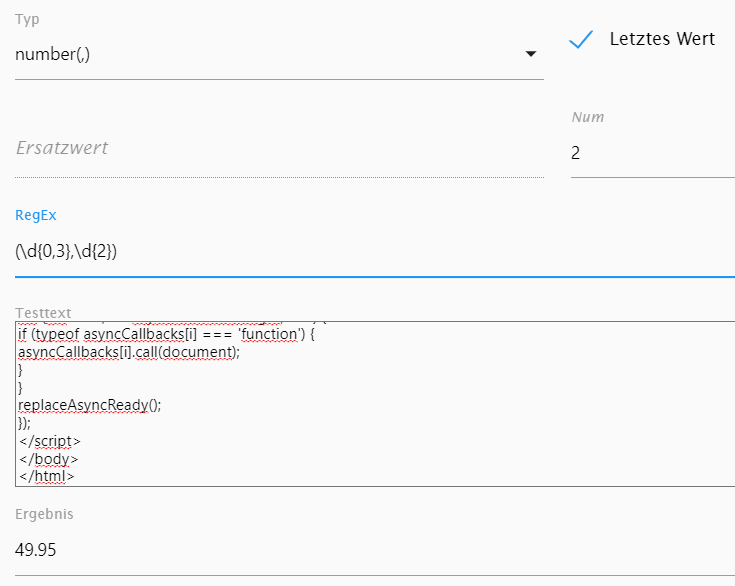The width and height of the screenshot is (735, 586).
Task: Focus the RegEx pattern input field
Action: 375,252
